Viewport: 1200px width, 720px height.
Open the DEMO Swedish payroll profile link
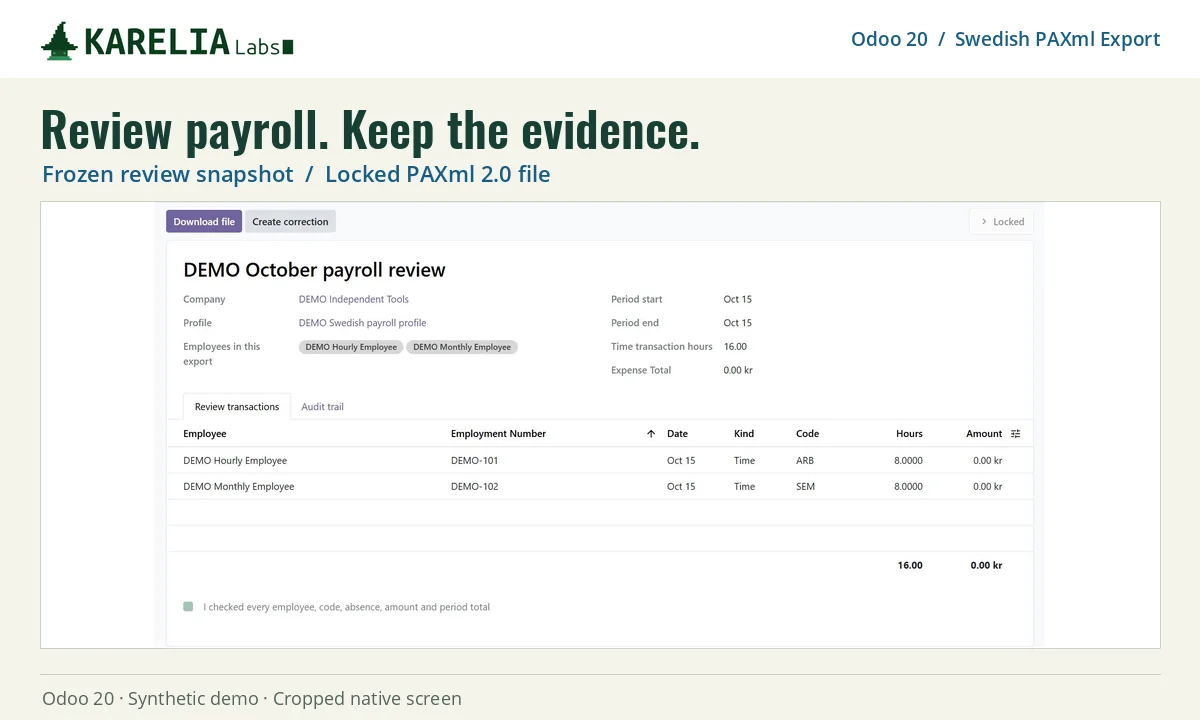(362, 323)
